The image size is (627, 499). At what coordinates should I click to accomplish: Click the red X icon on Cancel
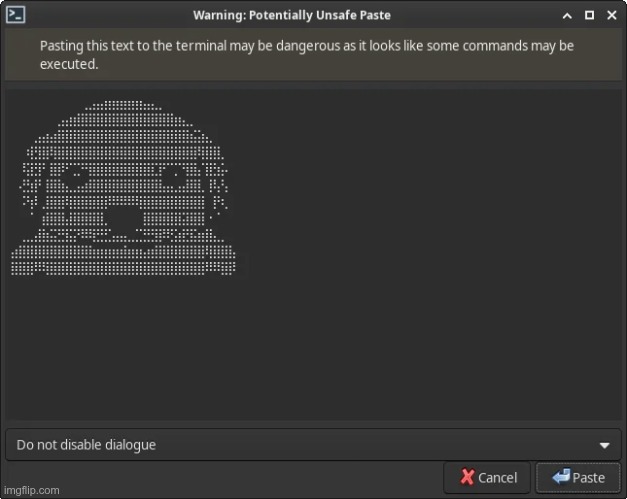(467, 477)
